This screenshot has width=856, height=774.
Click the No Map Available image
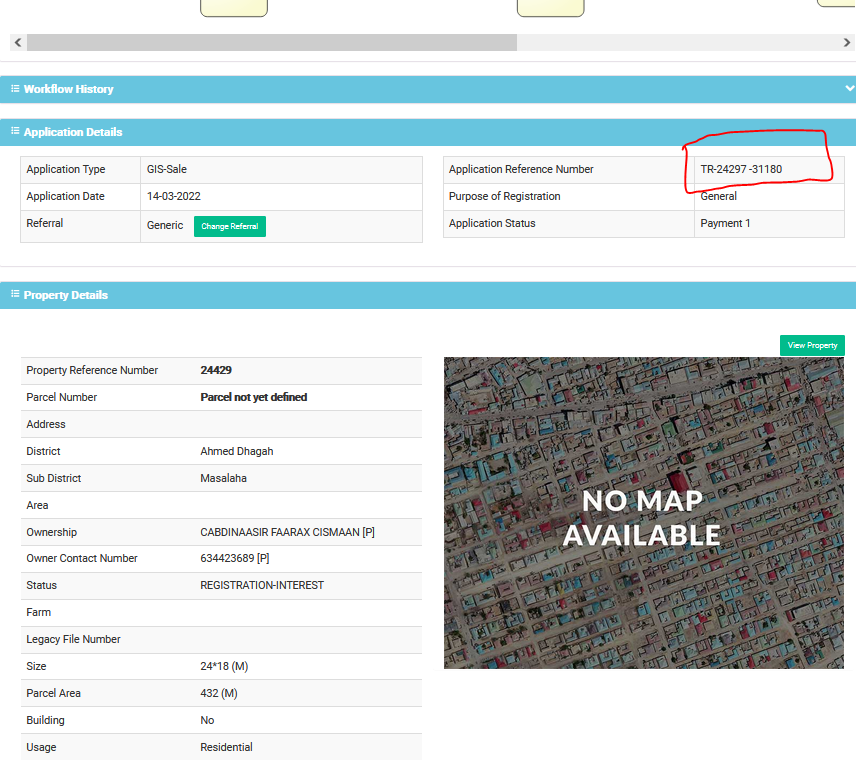644,513
